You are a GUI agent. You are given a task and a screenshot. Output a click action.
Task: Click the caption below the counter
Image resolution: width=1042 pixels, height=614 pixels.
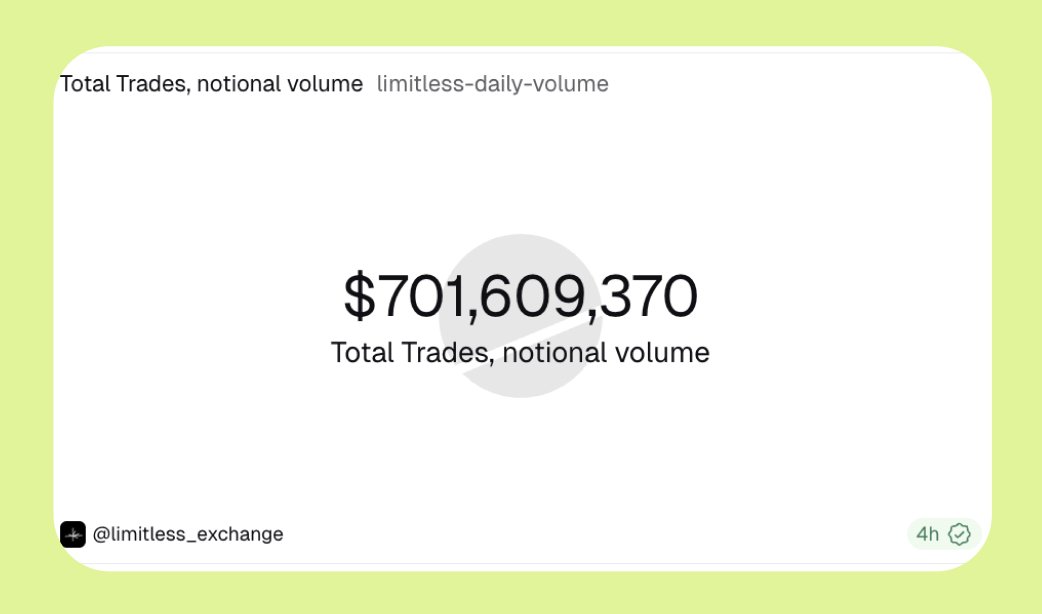[520, 352]
